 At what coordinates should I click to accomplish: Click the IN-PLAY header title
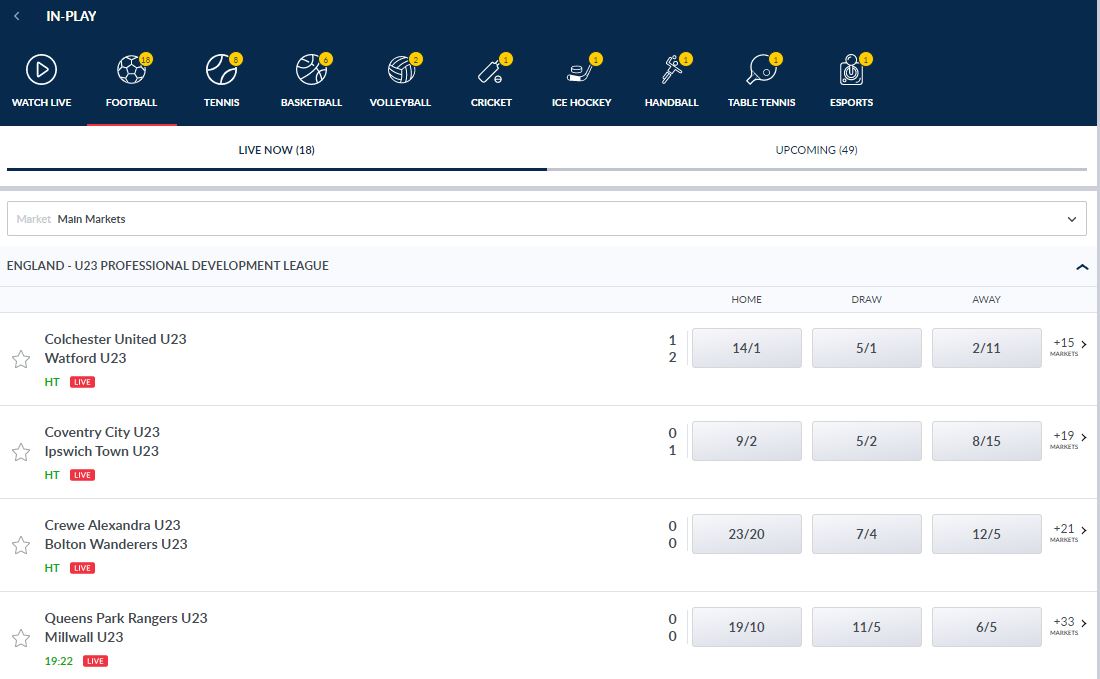point(71,16)
